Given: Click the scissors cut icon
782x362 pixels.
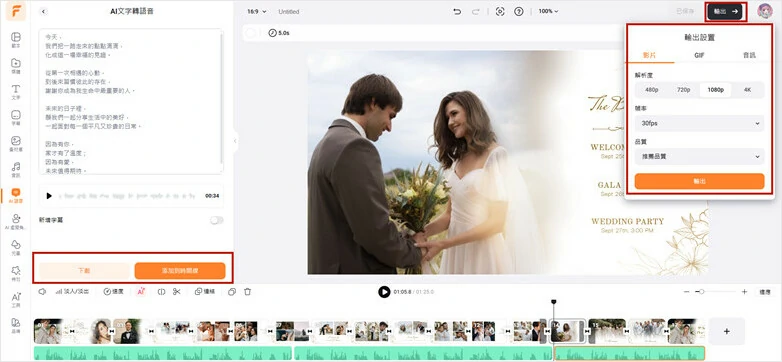Looking at the screenshot, I should (x=177, y=291).
